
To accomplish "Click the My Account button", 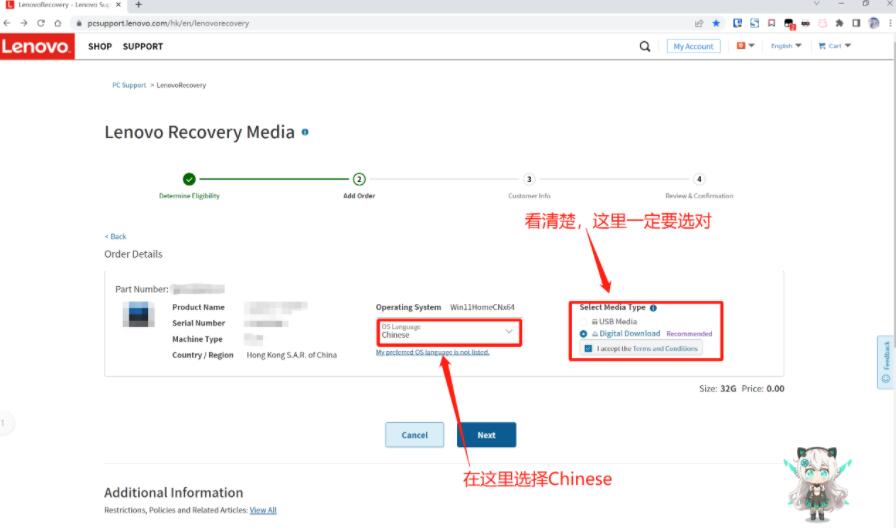I will tap(693, 46).
